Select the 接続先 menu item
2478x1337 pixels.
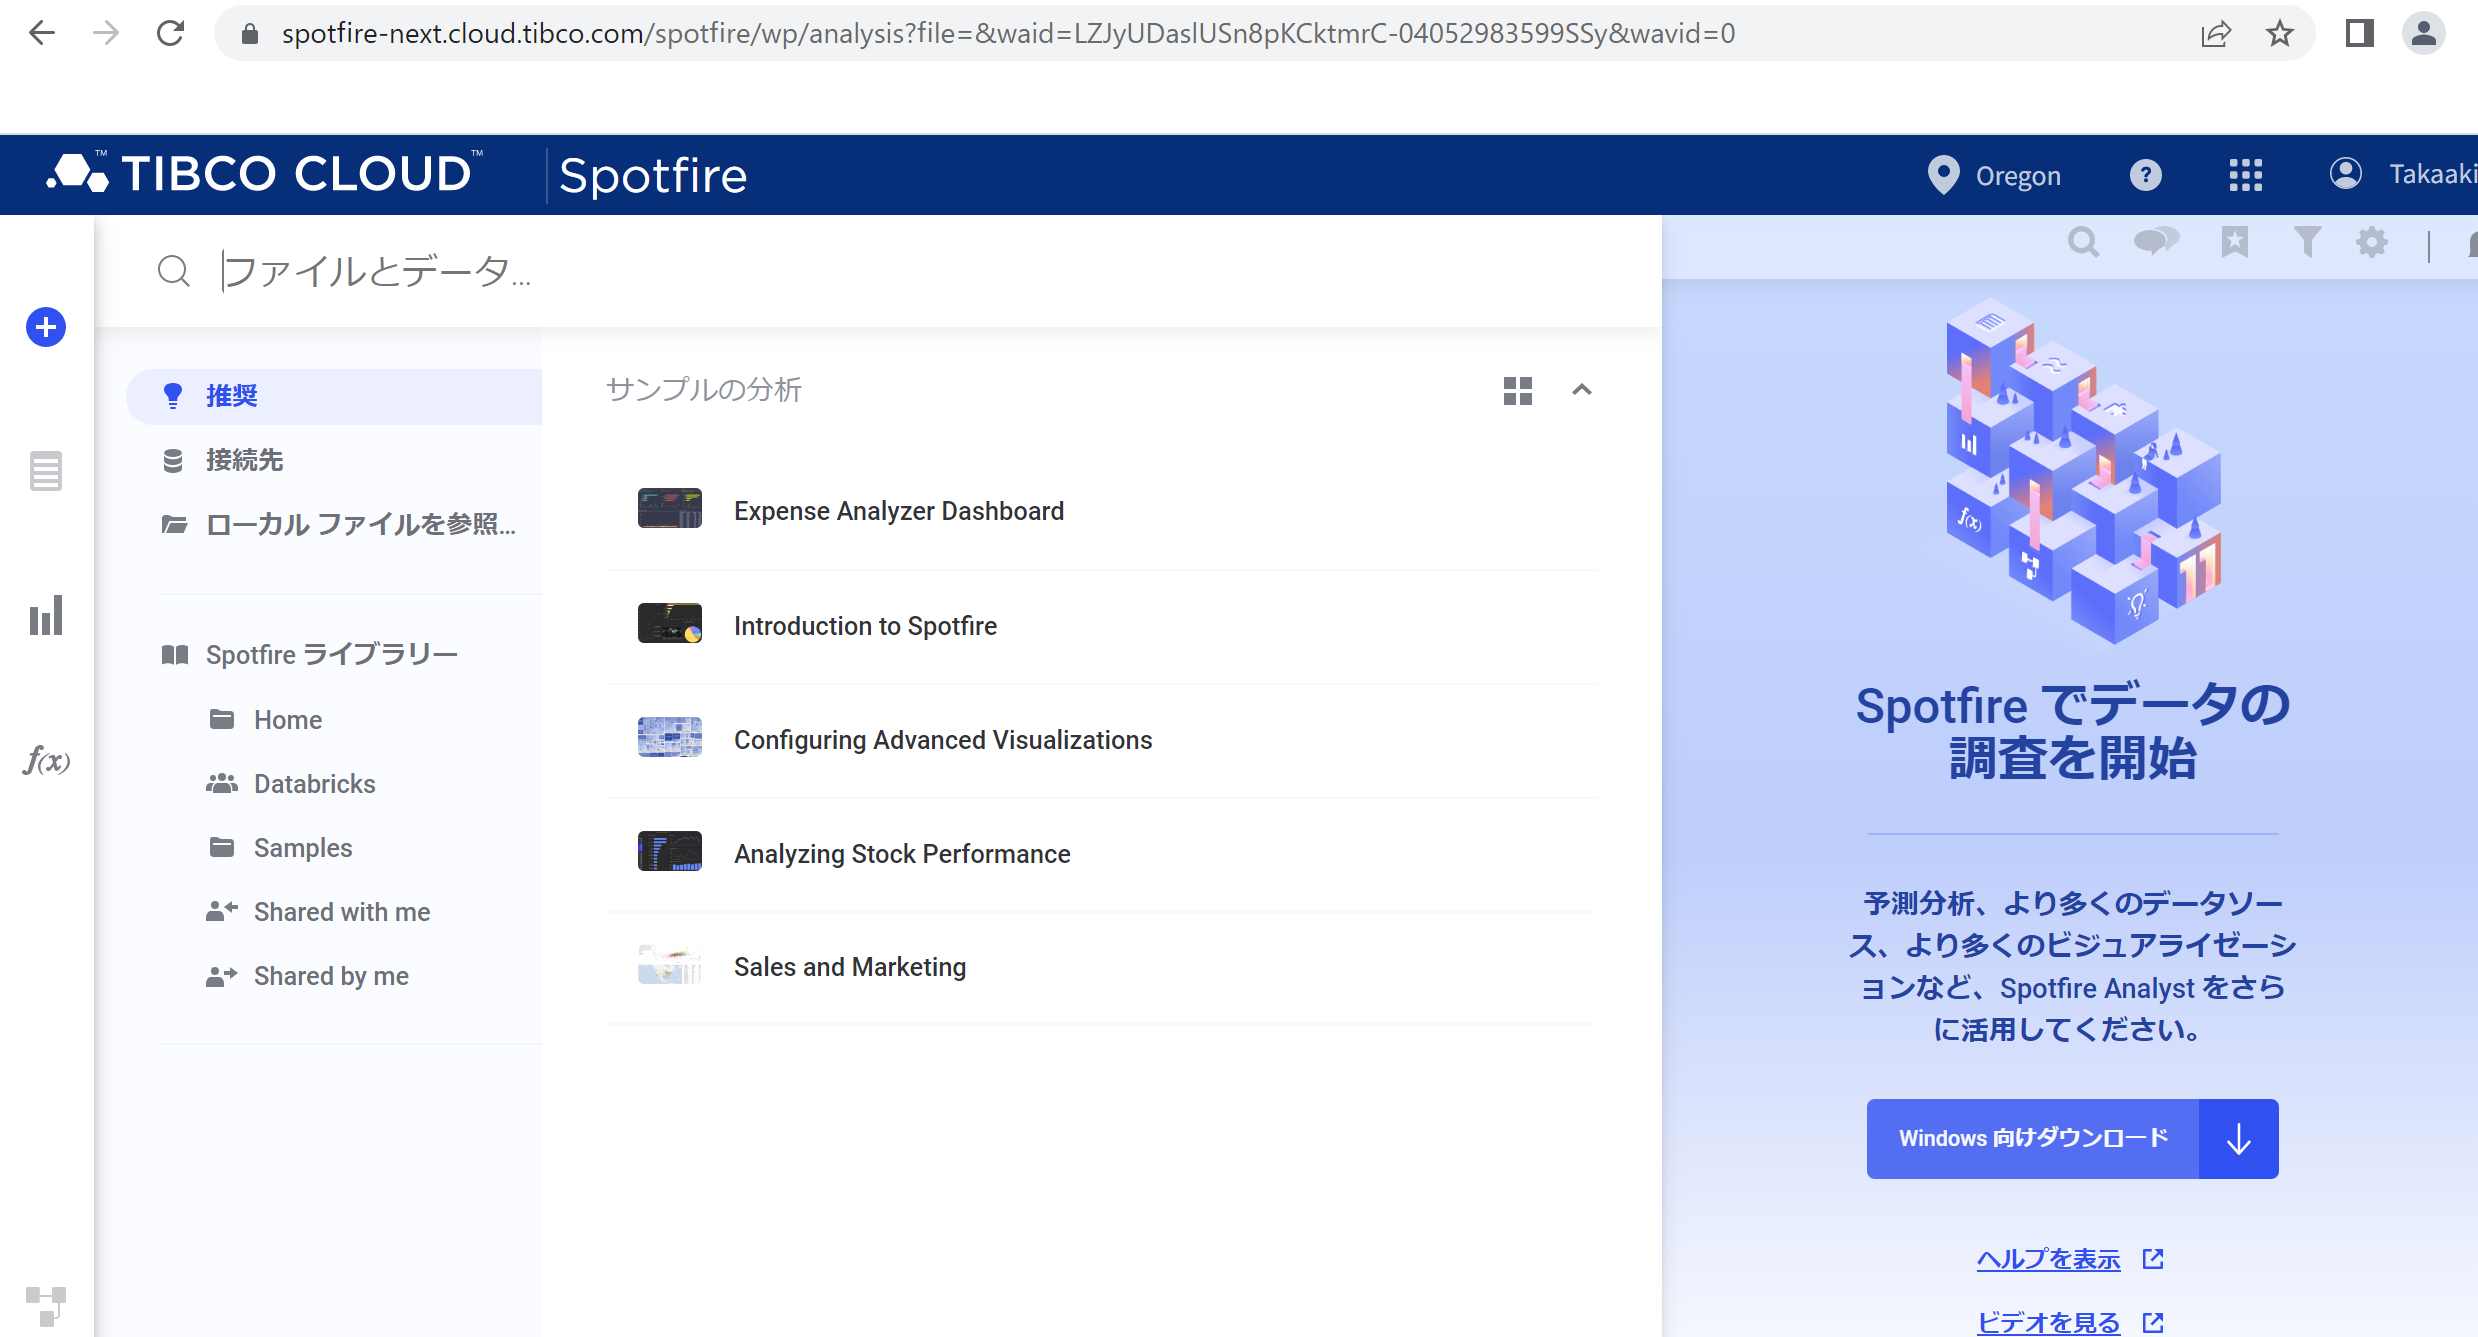(244, 460)
